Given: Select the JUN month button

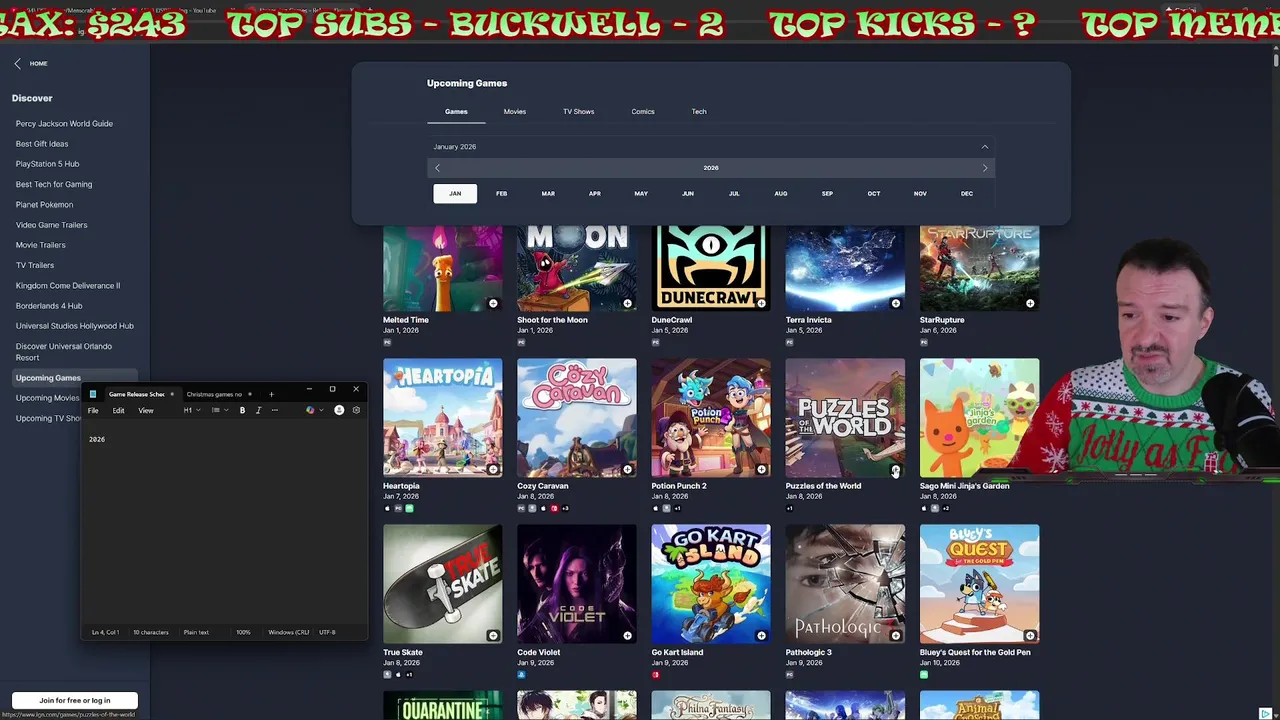Looking at the screenshot, I should [687, 193].
